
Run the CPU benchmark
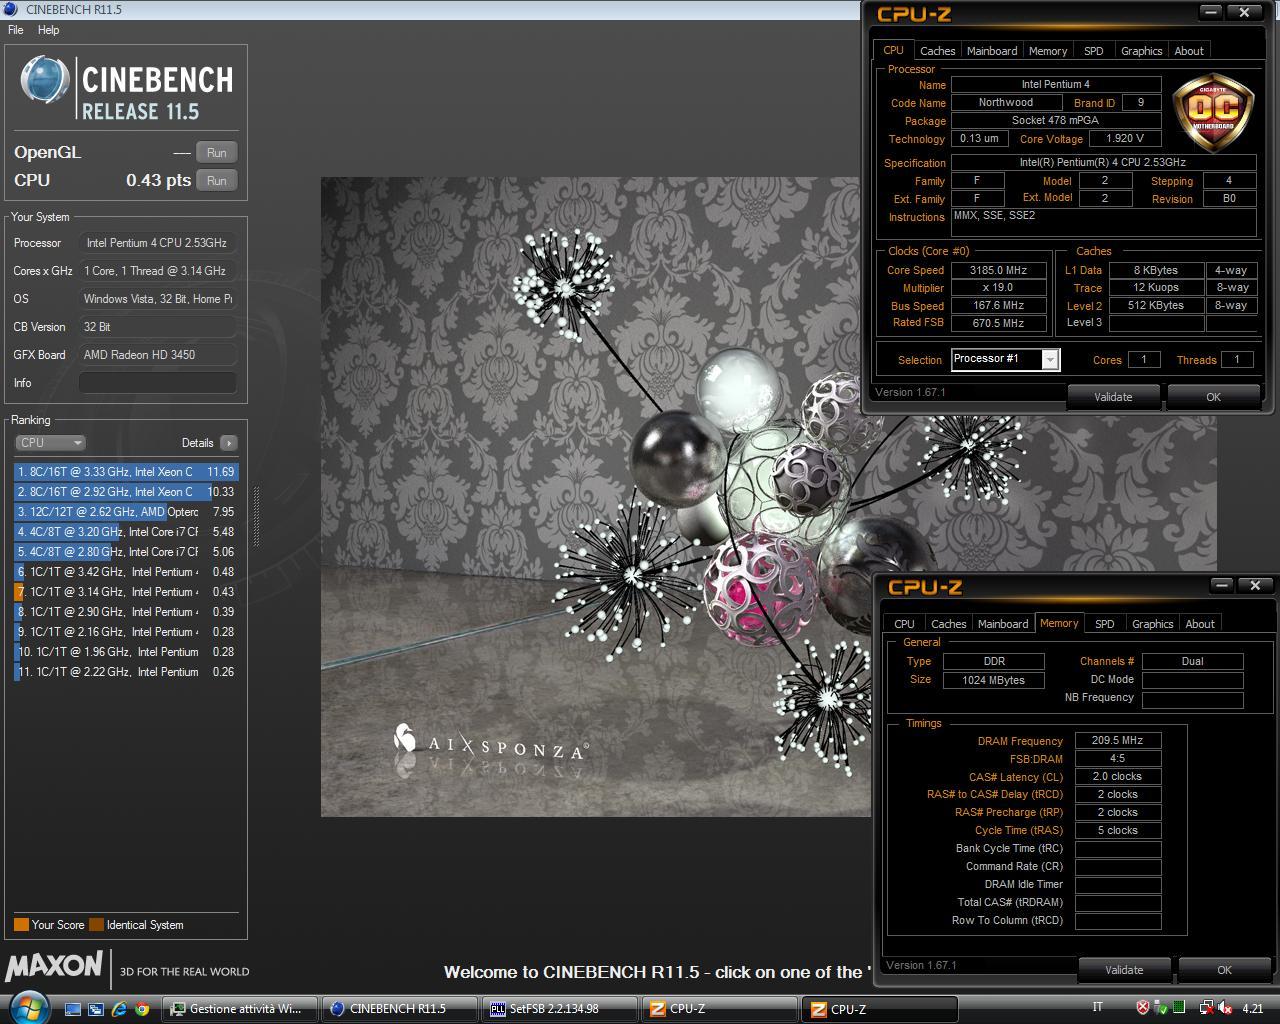216,180
